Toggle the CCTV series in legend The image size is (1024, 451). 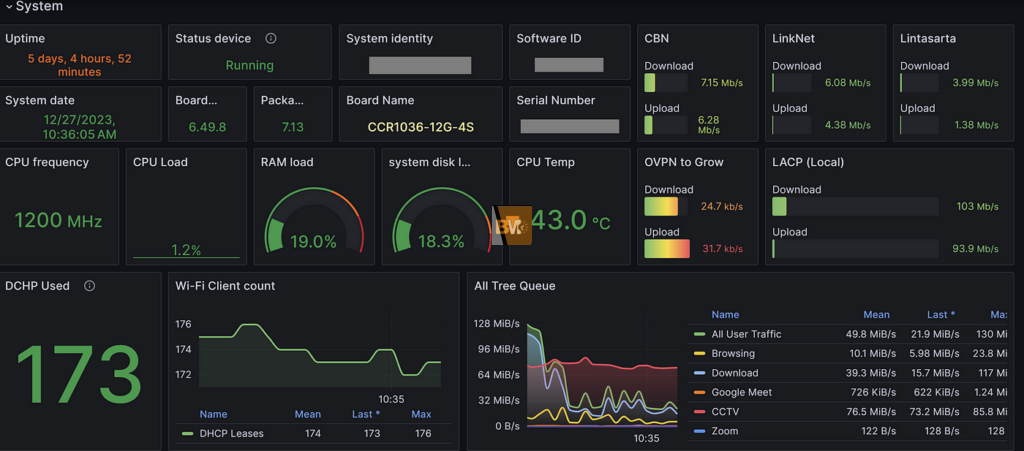pyautogui.click(x=724, y=411)
